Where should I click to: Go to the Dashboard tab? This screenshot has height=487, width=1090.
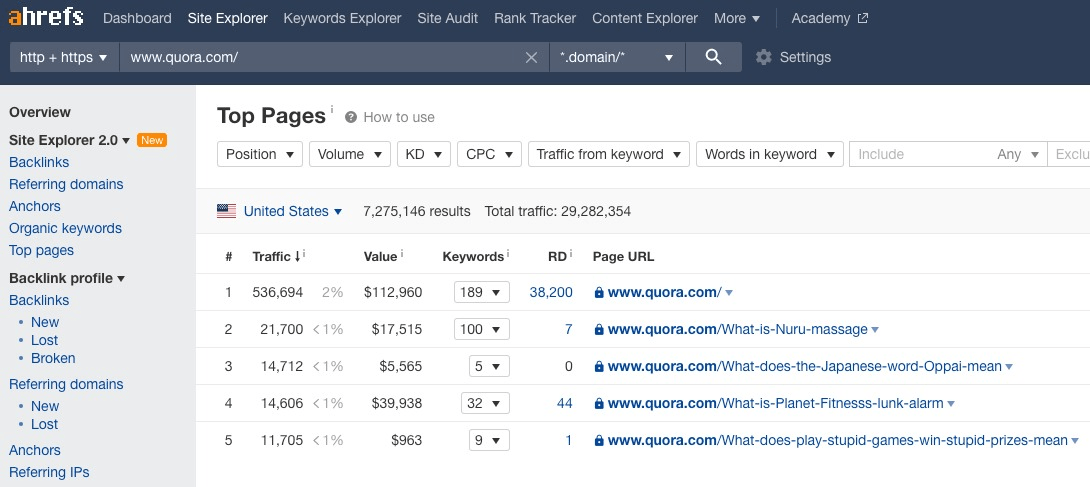137,18
